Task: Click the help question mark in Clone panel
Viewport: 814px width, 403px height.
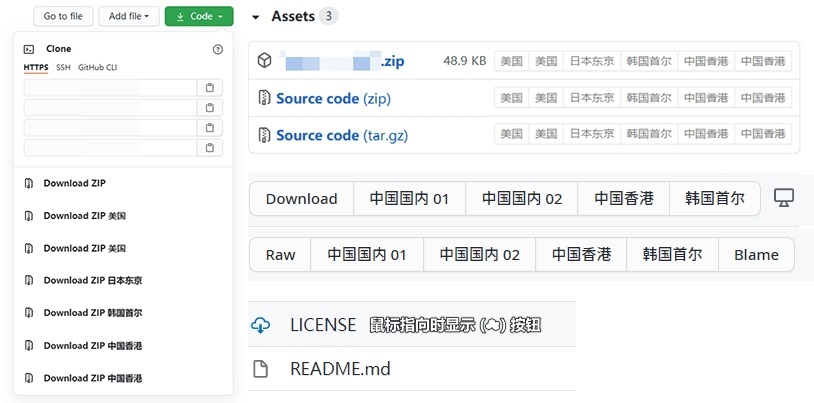Action: click(x=218, y=49)
